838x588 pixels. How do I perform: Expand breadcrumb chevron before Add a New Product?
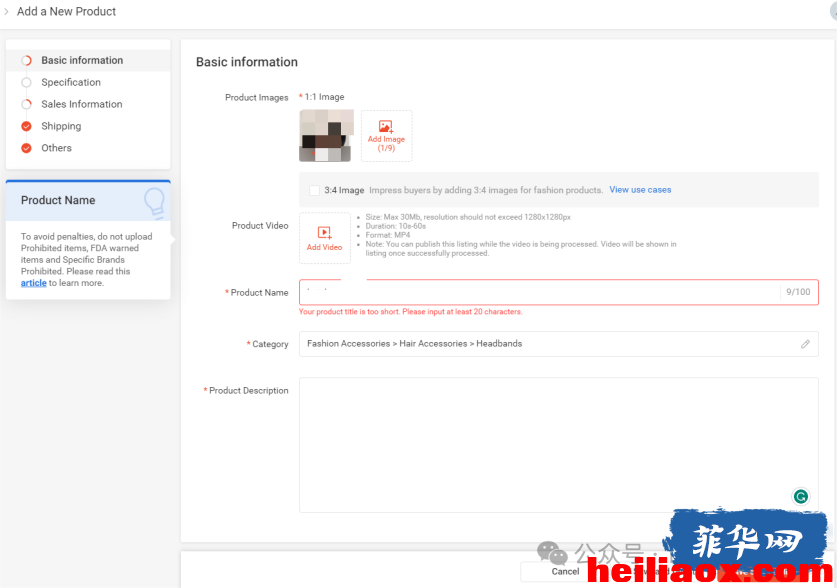[x=6, y=11]
